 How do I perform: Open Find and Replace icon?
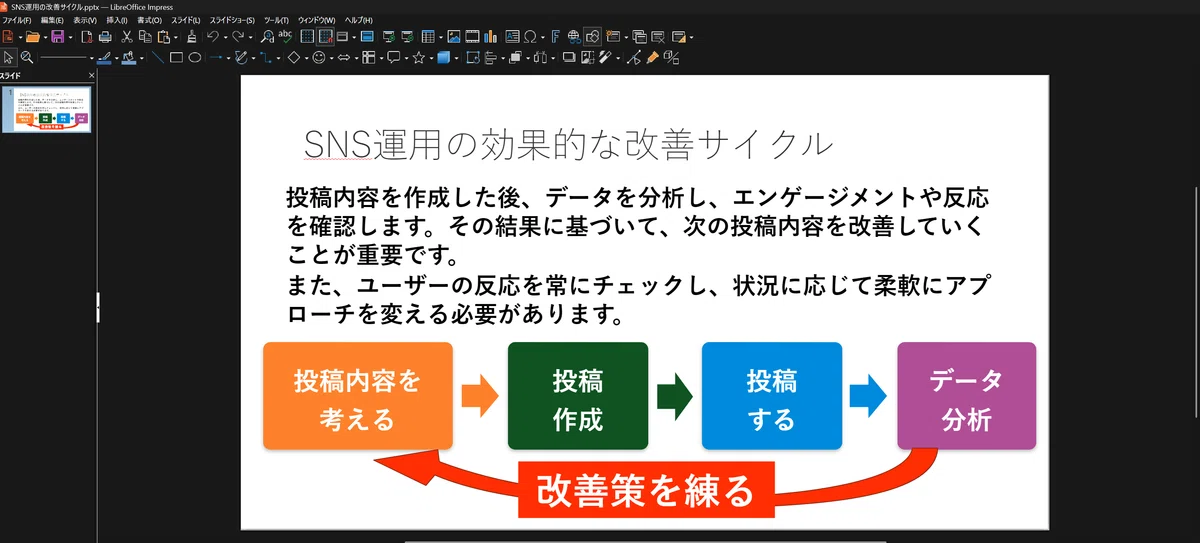pyautogui.click(x=267, y=37)
